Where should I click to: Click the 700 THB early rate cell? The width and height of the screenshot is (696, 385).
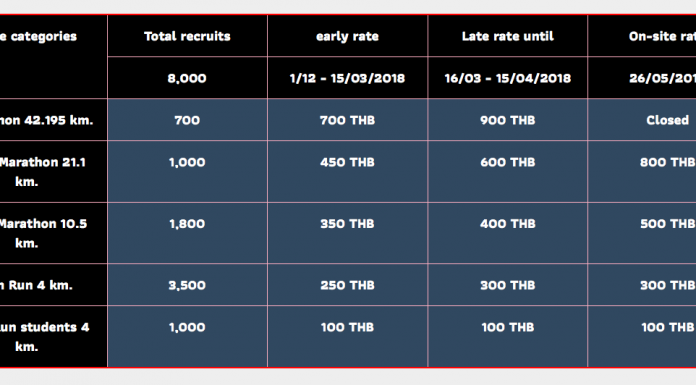click(348, 120)
